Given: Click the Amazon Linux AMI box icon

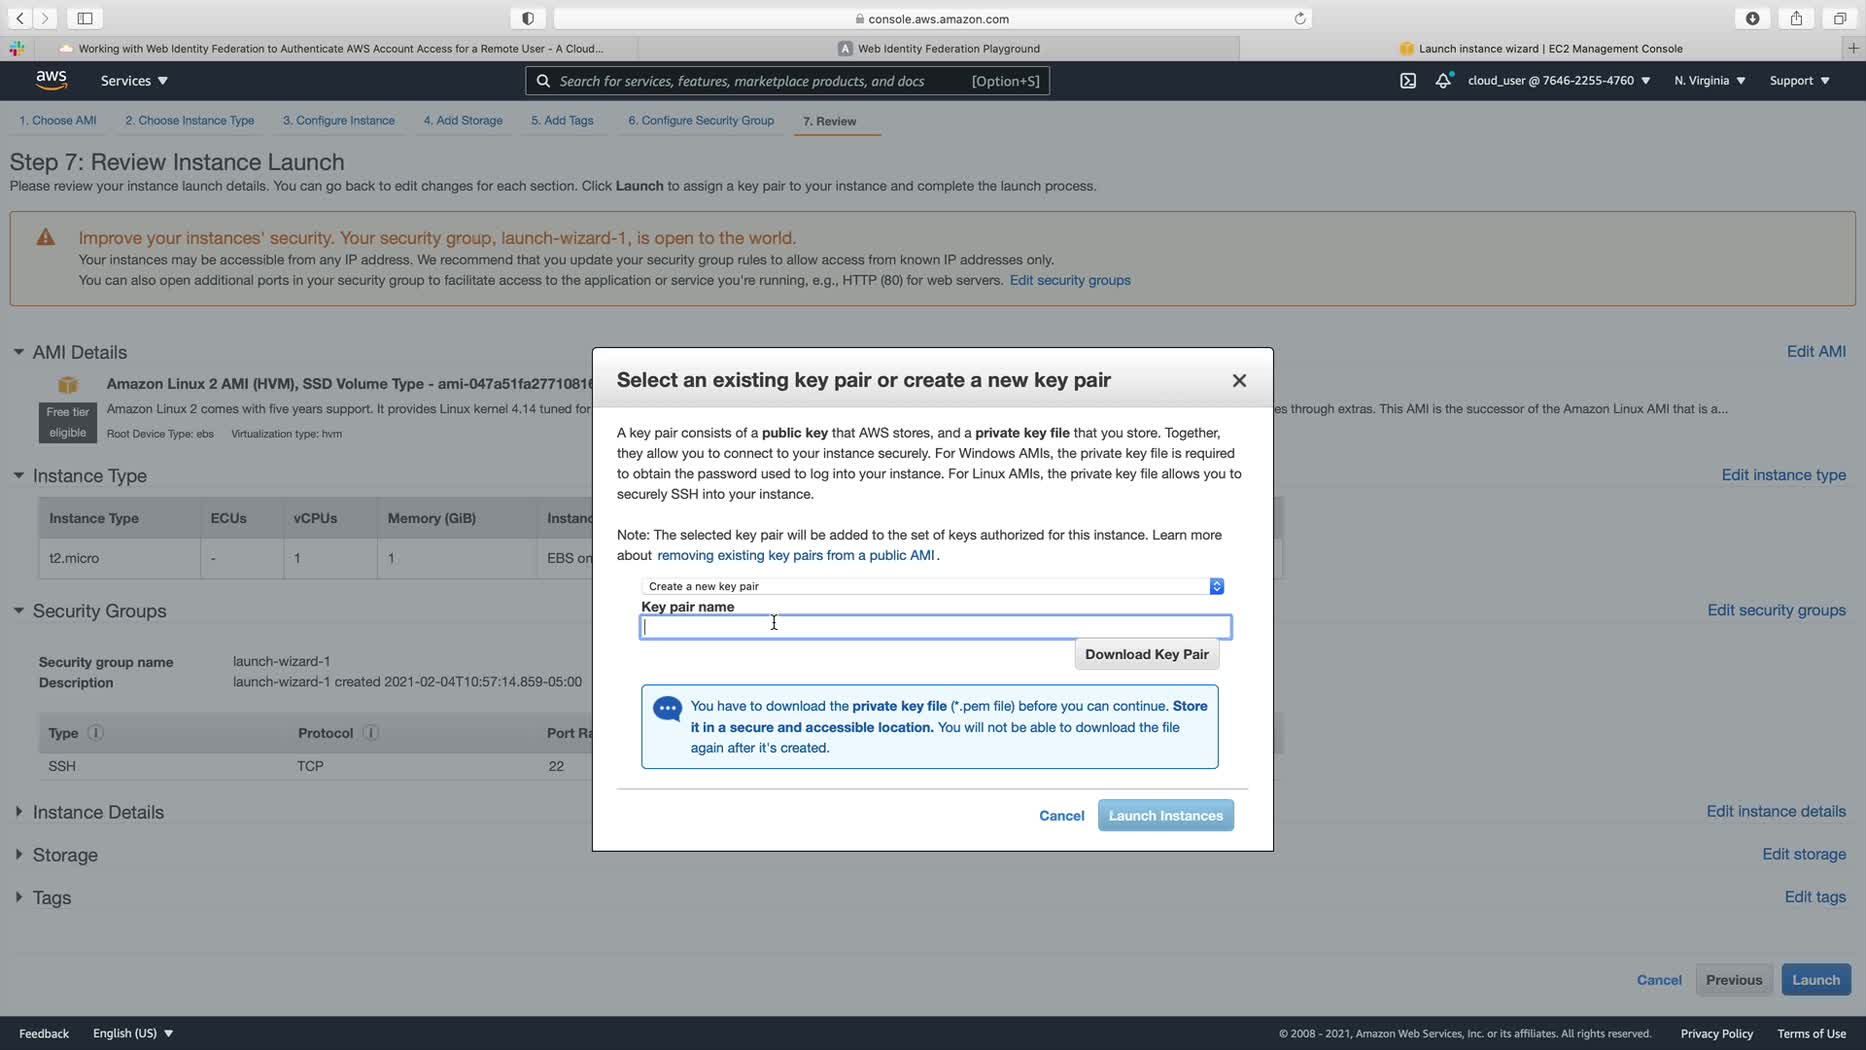Looking at the screenshot, I should tap(68, 385).
